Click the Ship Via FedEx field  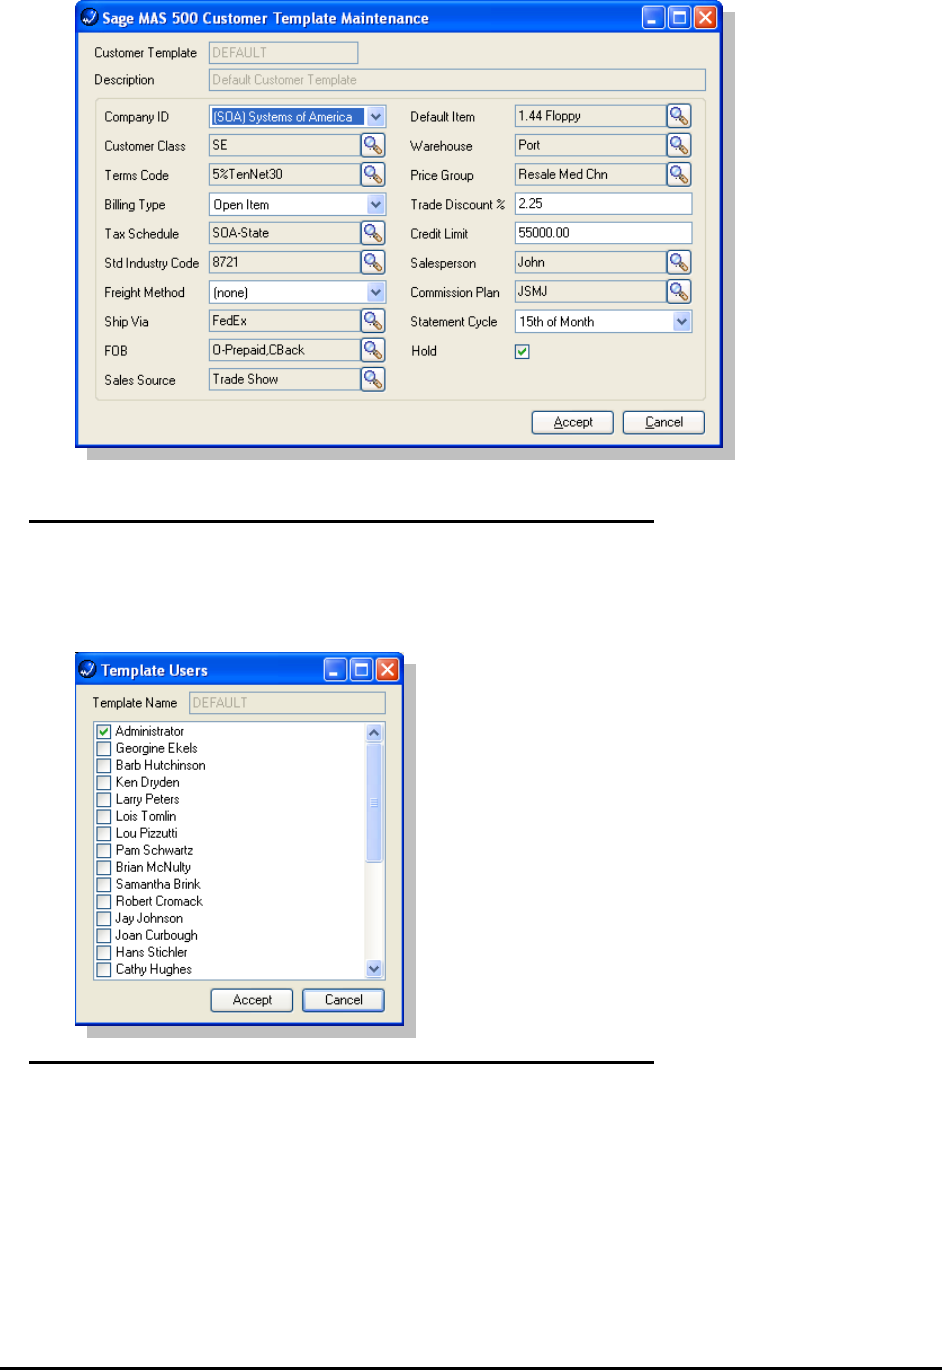pyautogui.click(x=284, y=321)
